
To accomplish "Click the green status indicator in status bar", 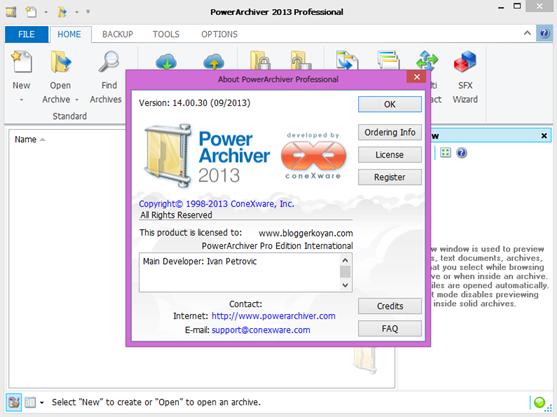I will coord(539,402).
